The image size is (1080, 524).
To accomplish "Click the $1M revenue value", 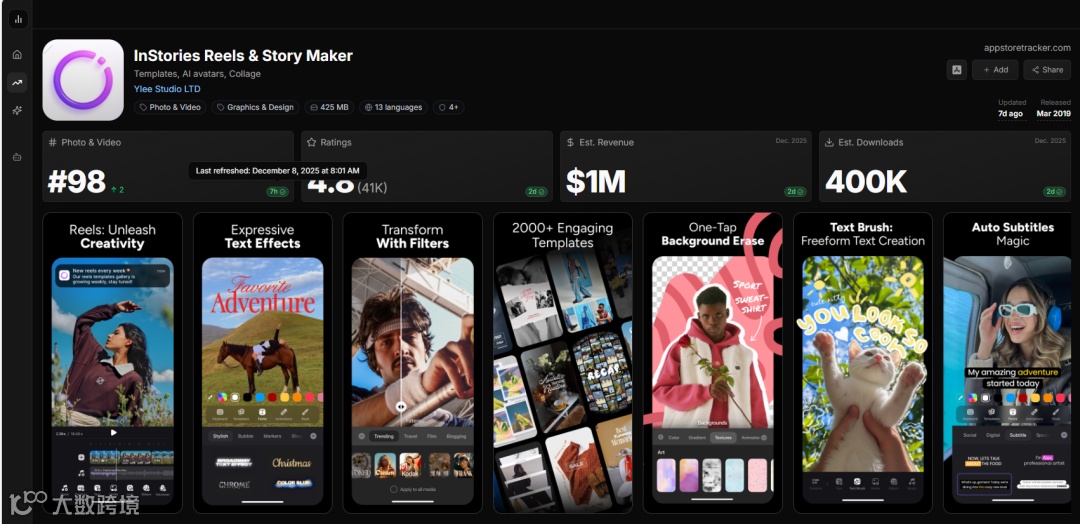I will tap(596, 182).
